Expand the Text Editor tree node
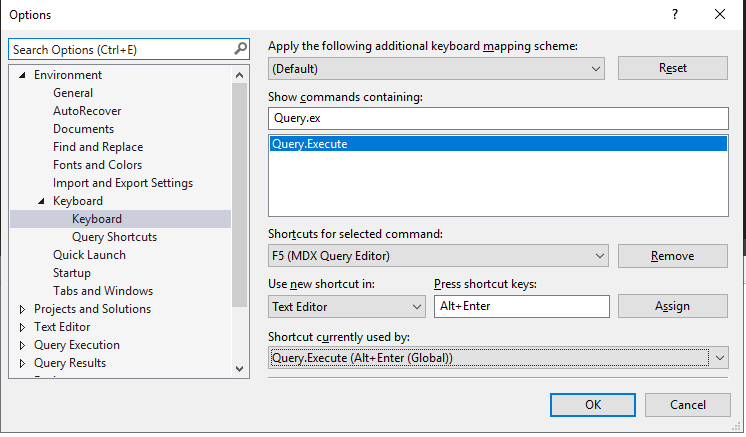The width and height of the screenshot is (746, 437). [22, 328]
